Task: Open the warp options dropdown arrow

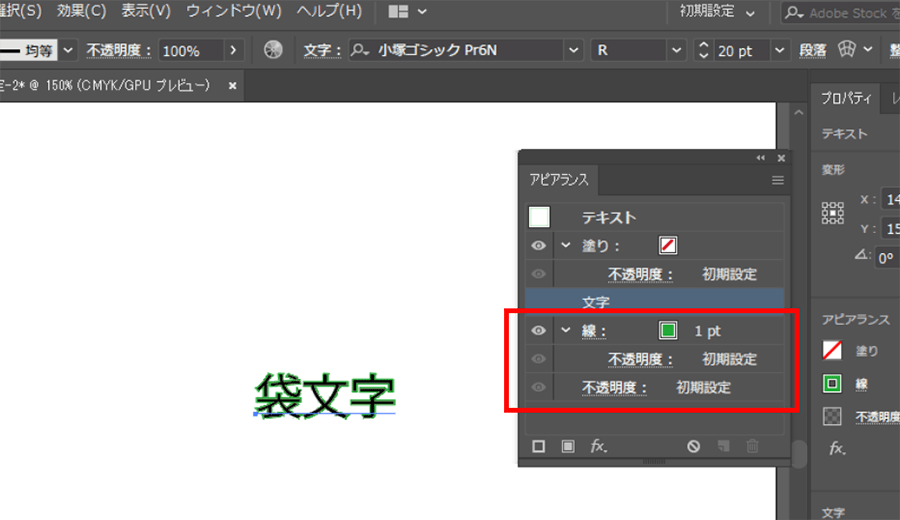Action: (868, 49)
